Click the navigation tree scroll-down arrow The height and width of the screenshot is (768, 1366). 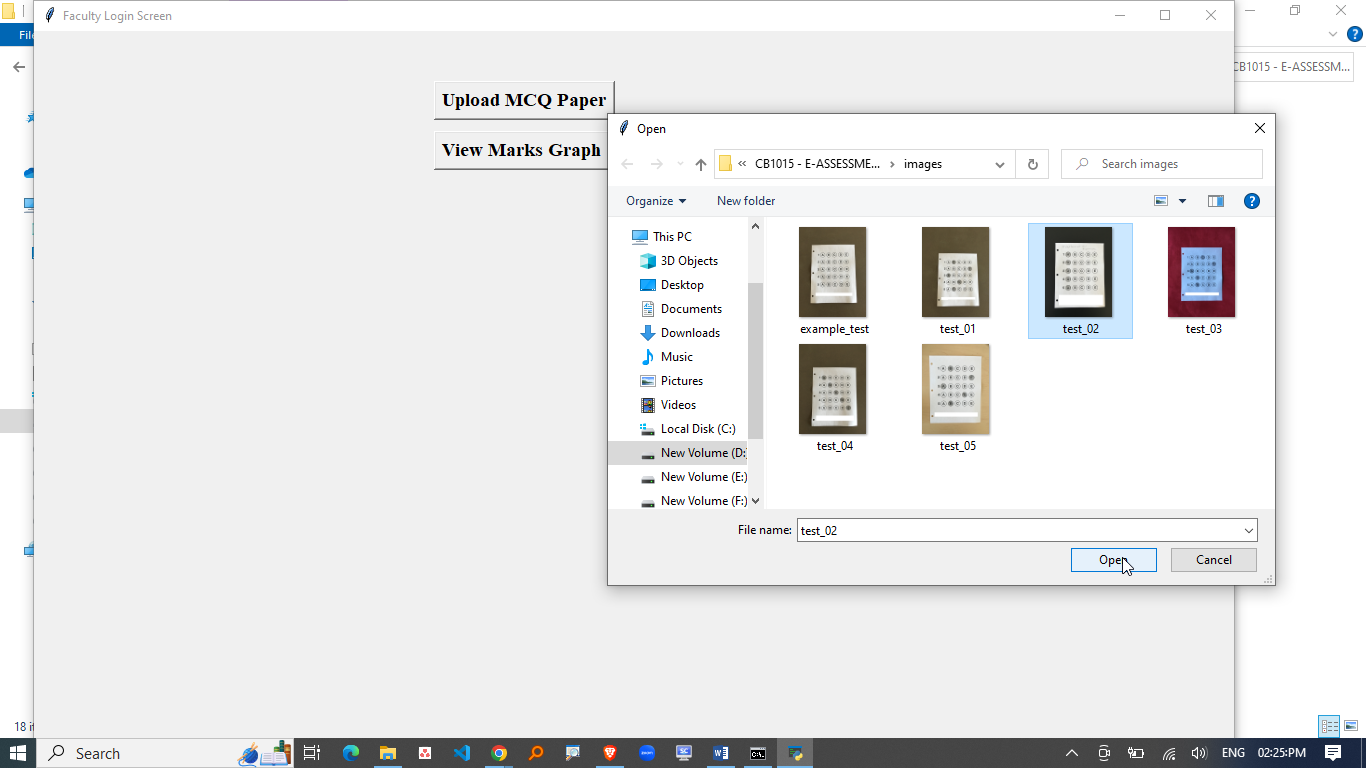(x=755, y=501)
